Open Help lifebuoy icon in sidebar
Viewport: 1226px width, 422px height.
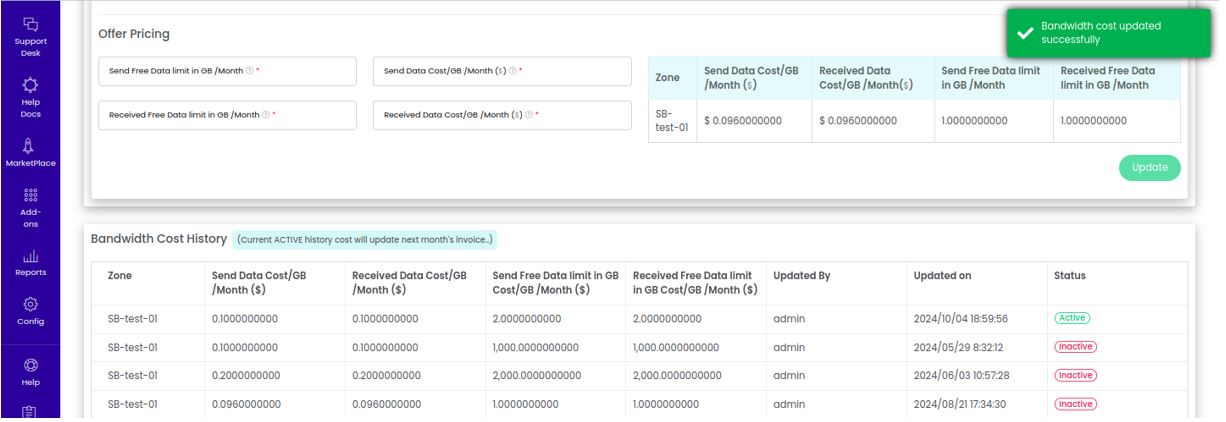pyautogui.click(x=30, y=366)
